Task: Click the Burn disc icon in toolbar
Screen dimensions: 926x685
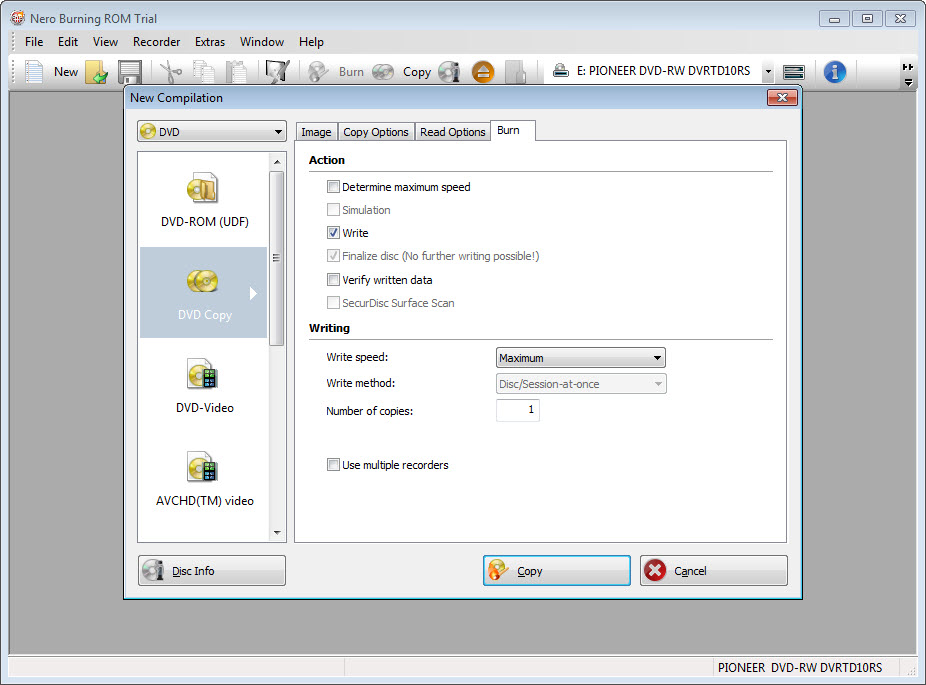Action: pos(318,72)
